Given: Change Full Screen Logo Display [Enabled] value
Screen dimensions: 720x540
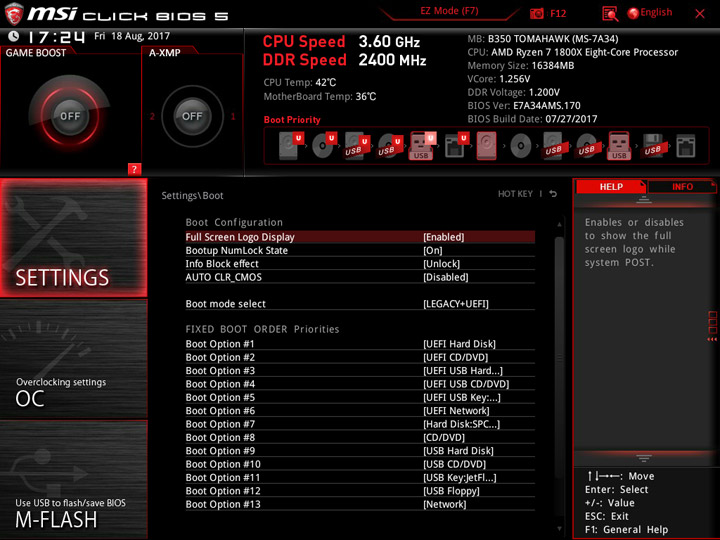Looking at the screenshot, I should [444, 237].
